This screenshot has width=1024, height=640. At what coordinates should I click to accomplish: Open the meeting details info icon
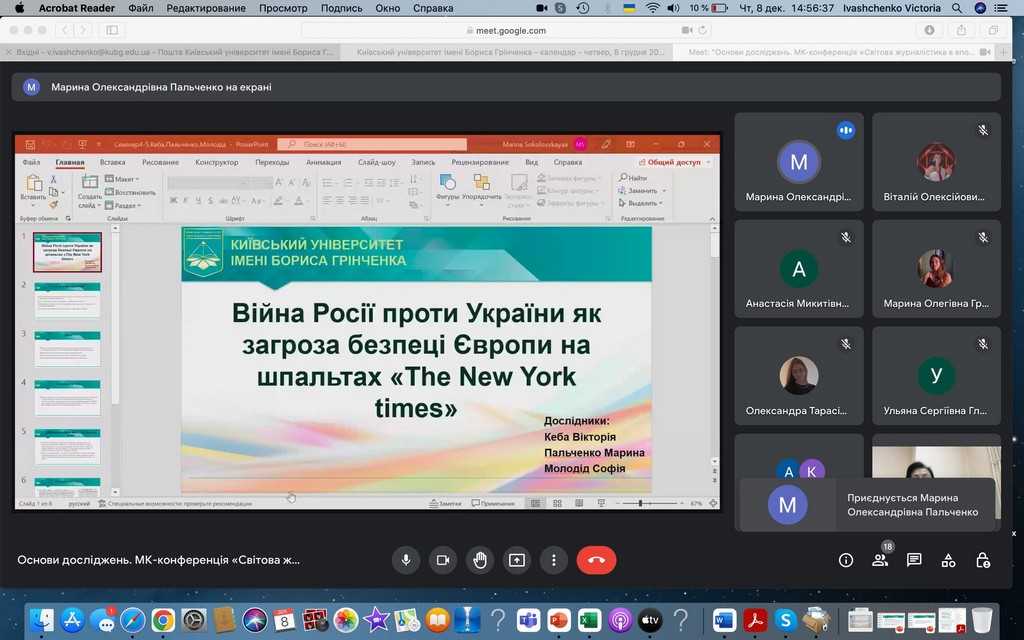coord(846,560)
